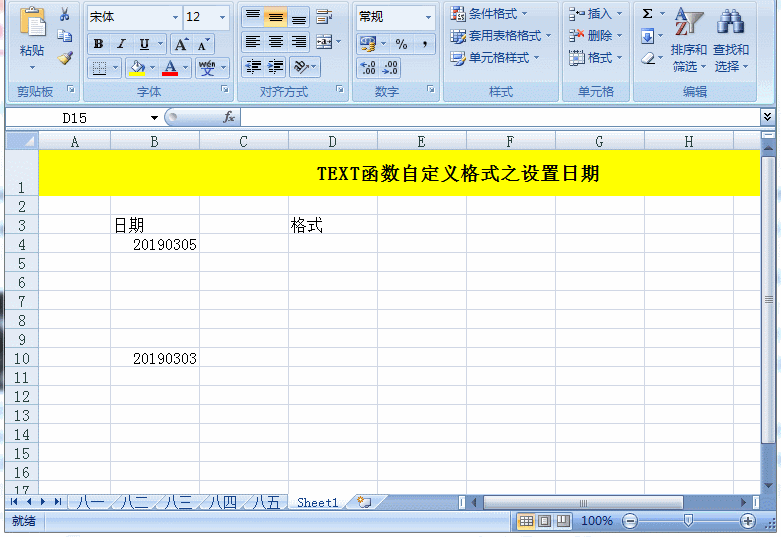Click Clear eraser icon

pyautogui.click(x=648, y=58)
